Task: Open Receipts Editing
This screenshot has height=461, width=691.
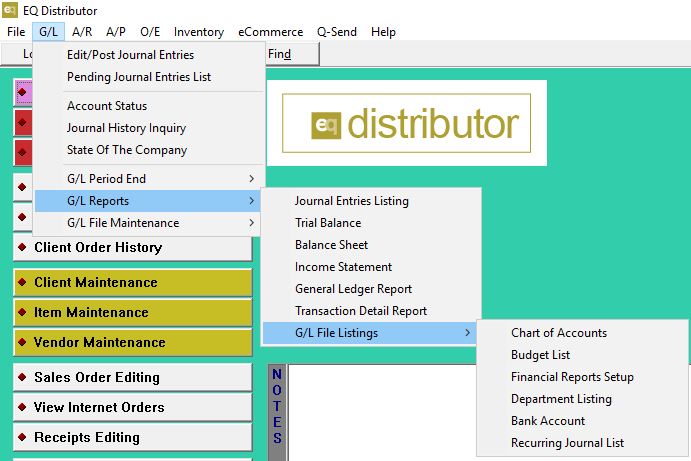Action: click(x=133, y=437)
